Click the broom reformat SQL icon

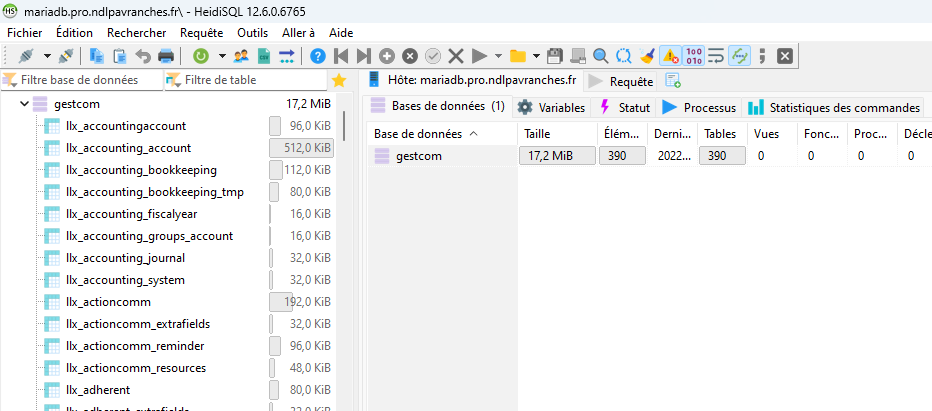[x=647, y=56]
